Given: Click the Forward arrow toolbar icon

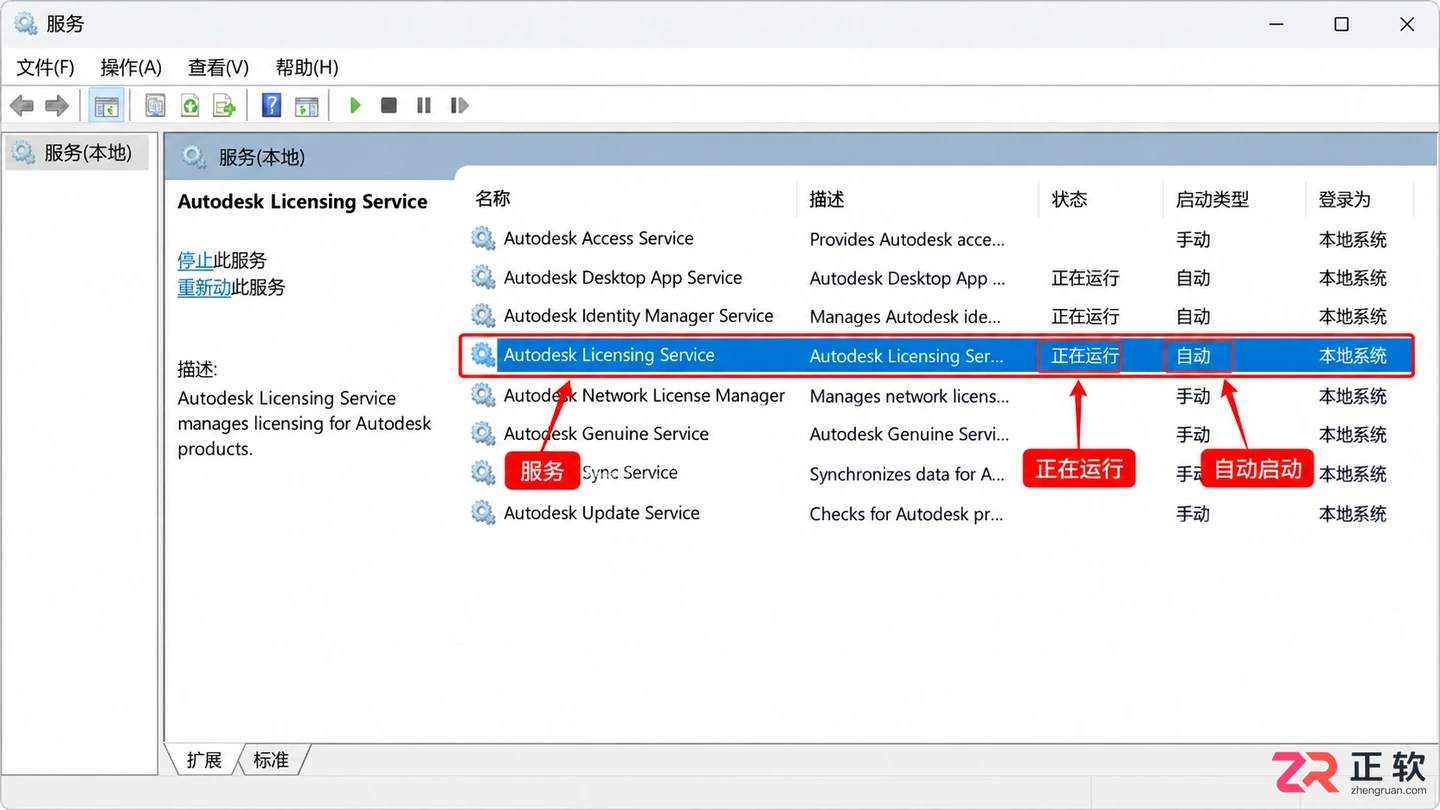Looking at the screenshot, I should click(x=57, y=105).
